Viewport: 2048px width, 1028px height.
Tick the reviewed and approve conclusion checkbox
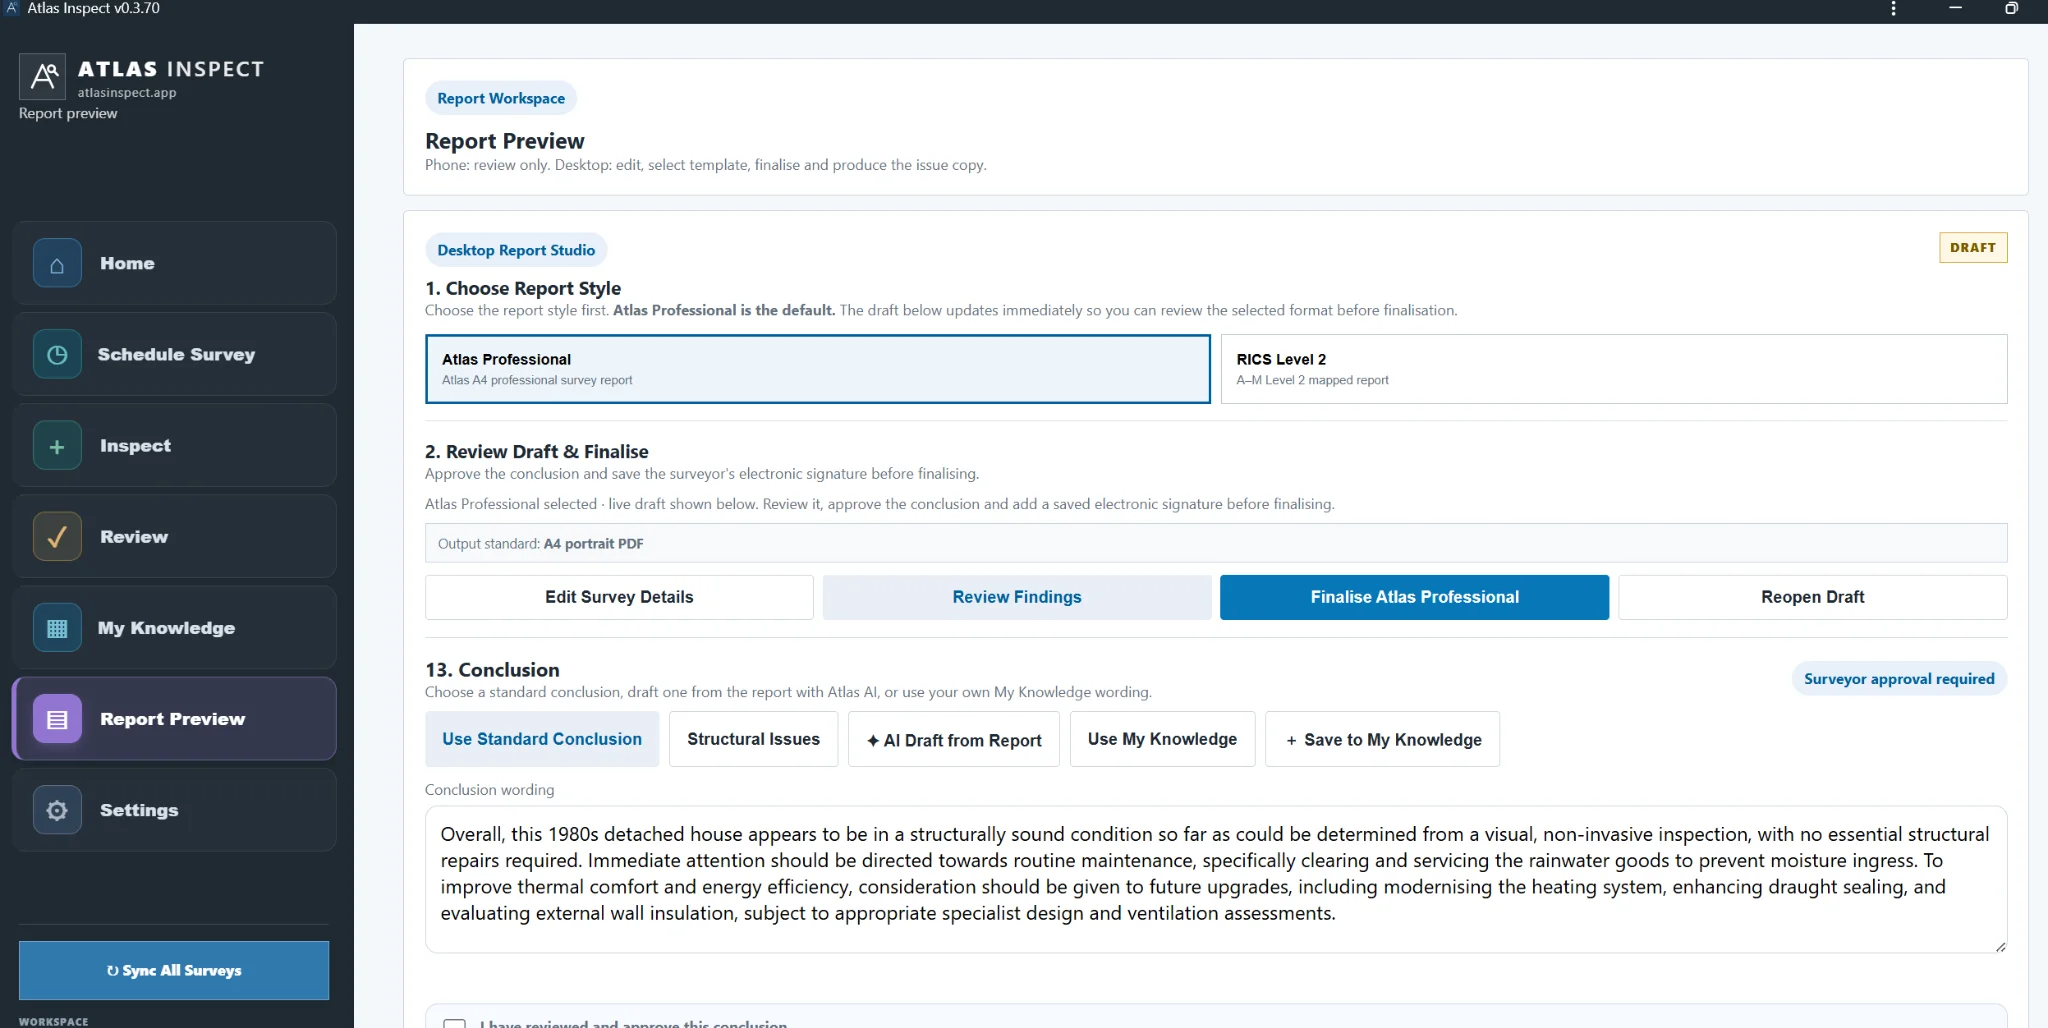tap(455, 1023)
